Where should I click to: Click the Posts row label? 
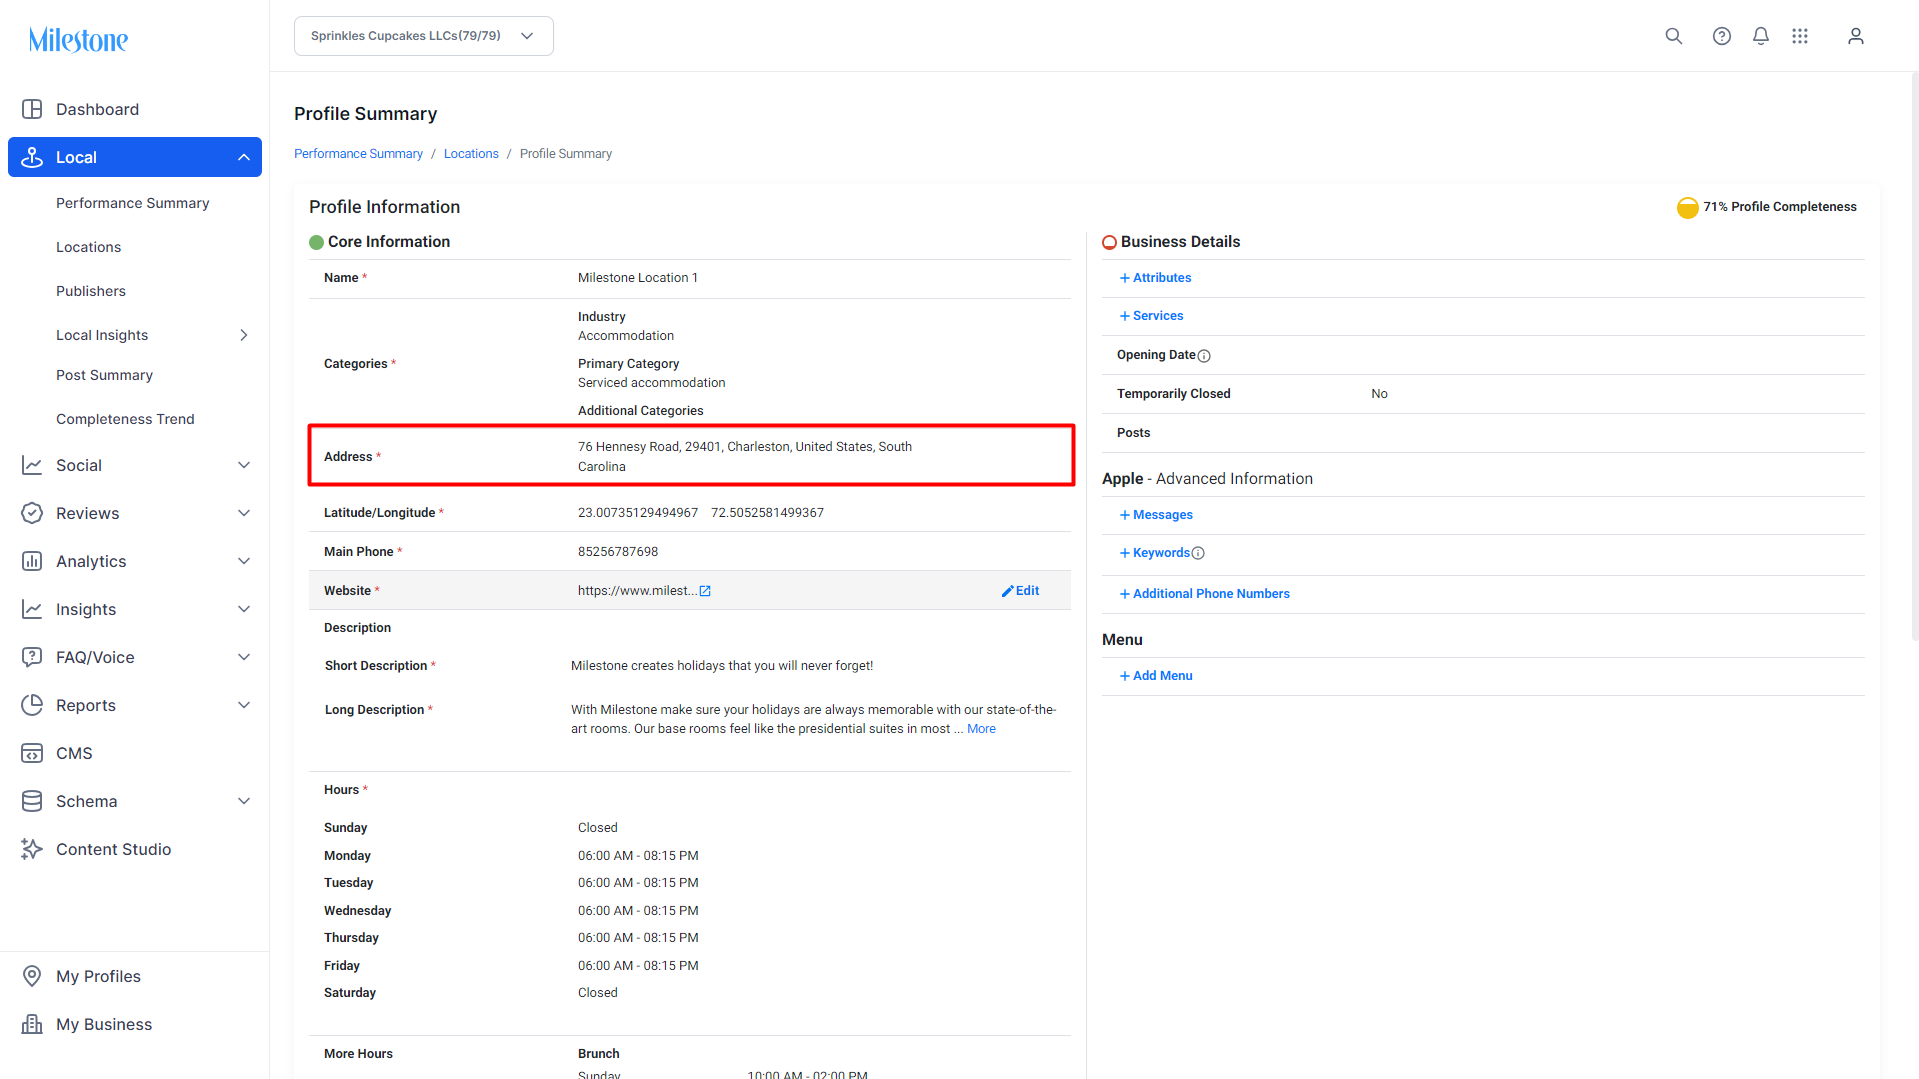(1133, 433)
